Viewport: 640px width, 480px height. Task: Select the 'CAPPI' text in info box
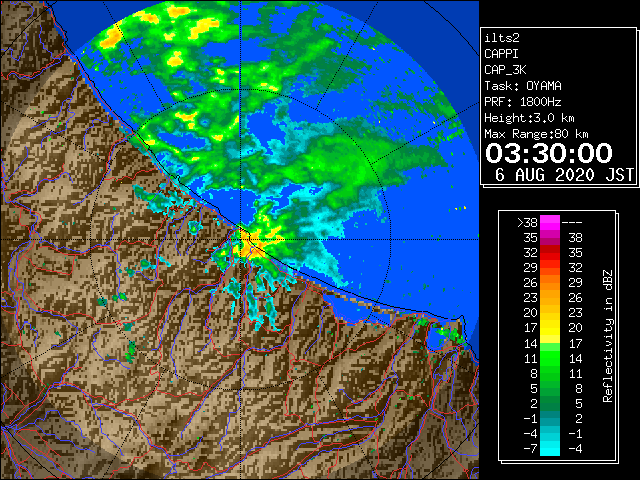[x=501, y=54]
